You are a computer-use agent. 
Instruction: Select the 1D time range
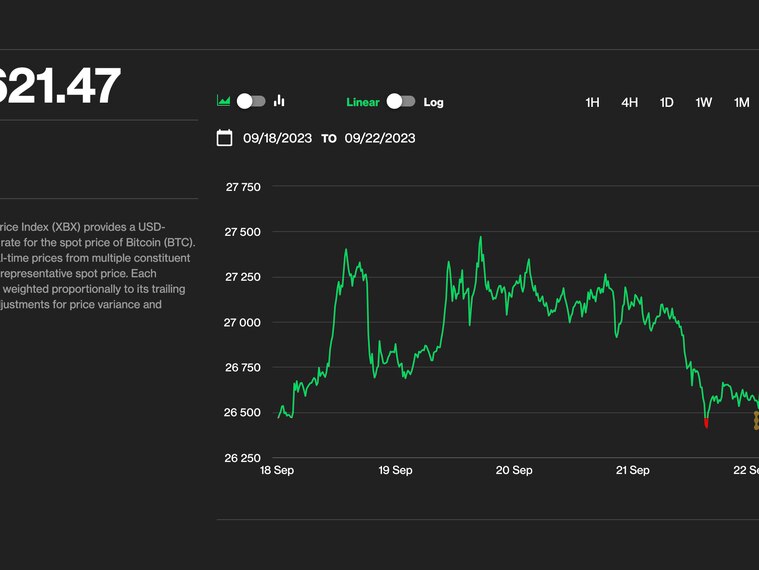coord(666,102)
